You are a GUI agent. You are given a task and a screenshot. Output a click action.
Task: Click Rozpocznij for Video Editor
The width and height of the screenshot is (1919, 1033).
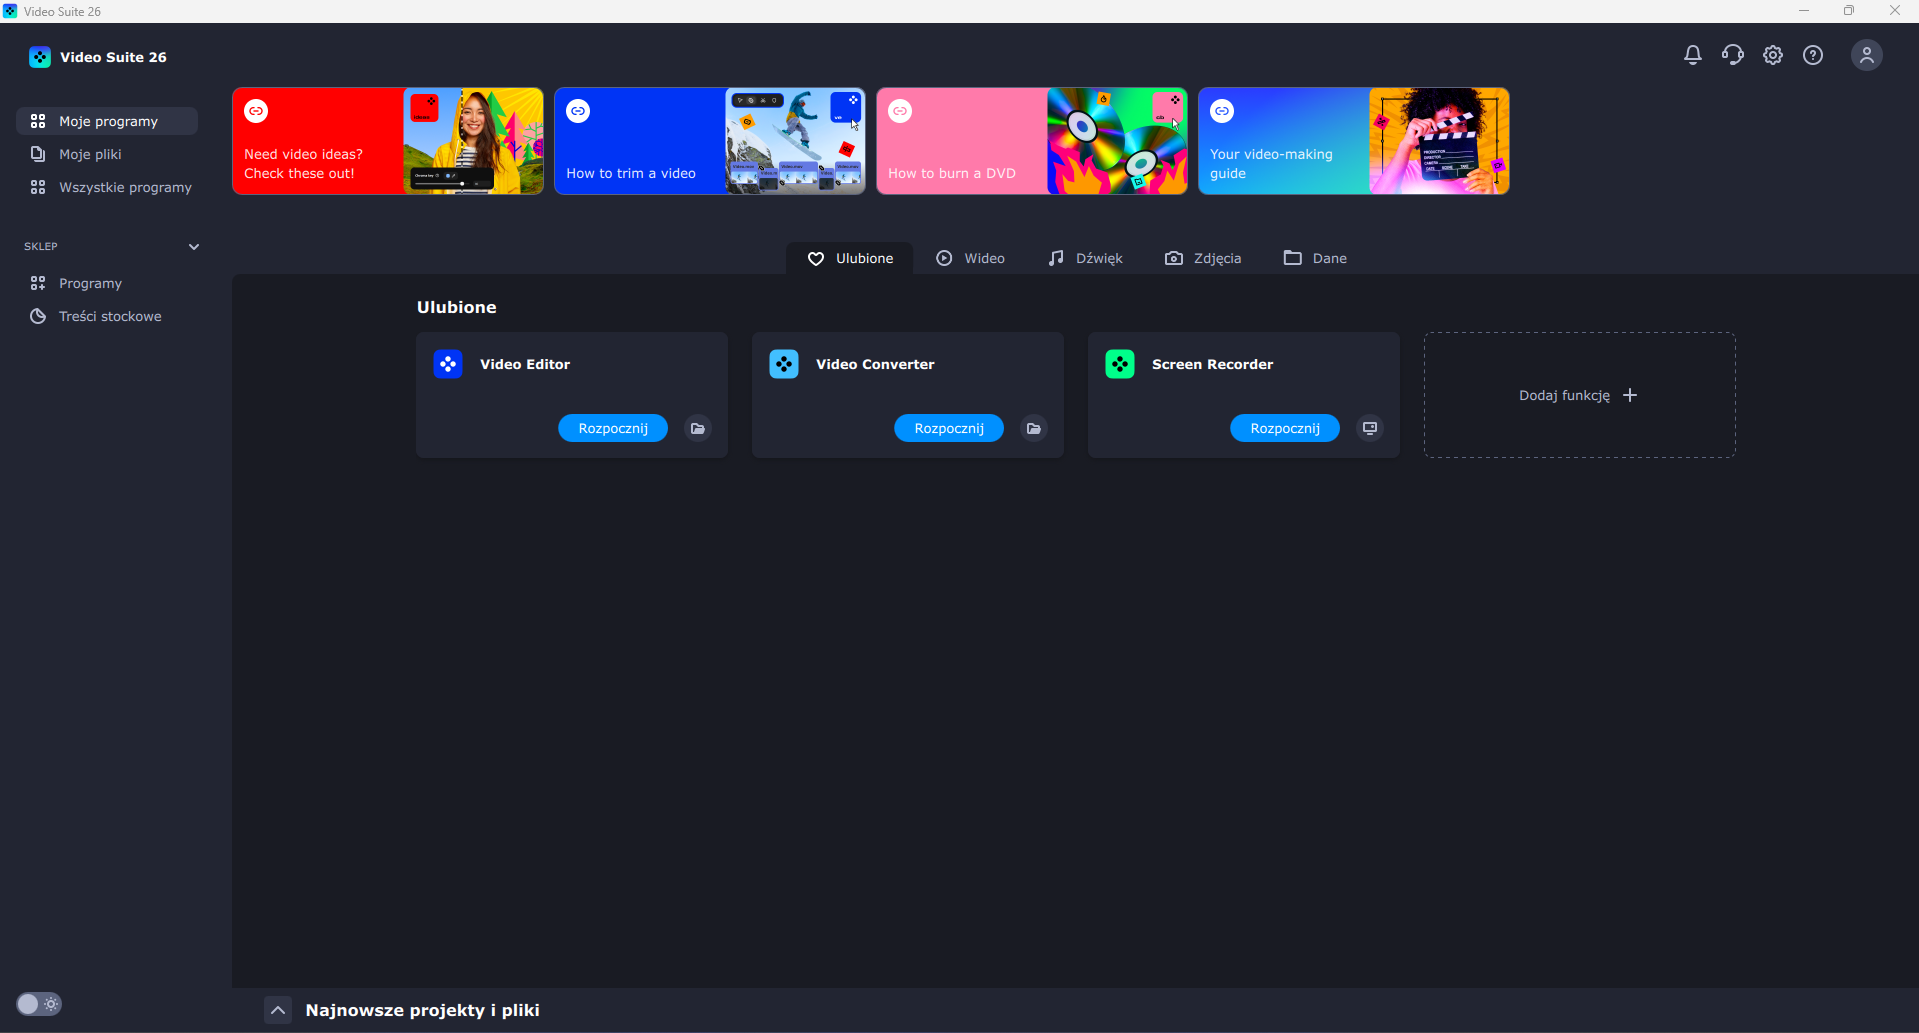point(613,428)
